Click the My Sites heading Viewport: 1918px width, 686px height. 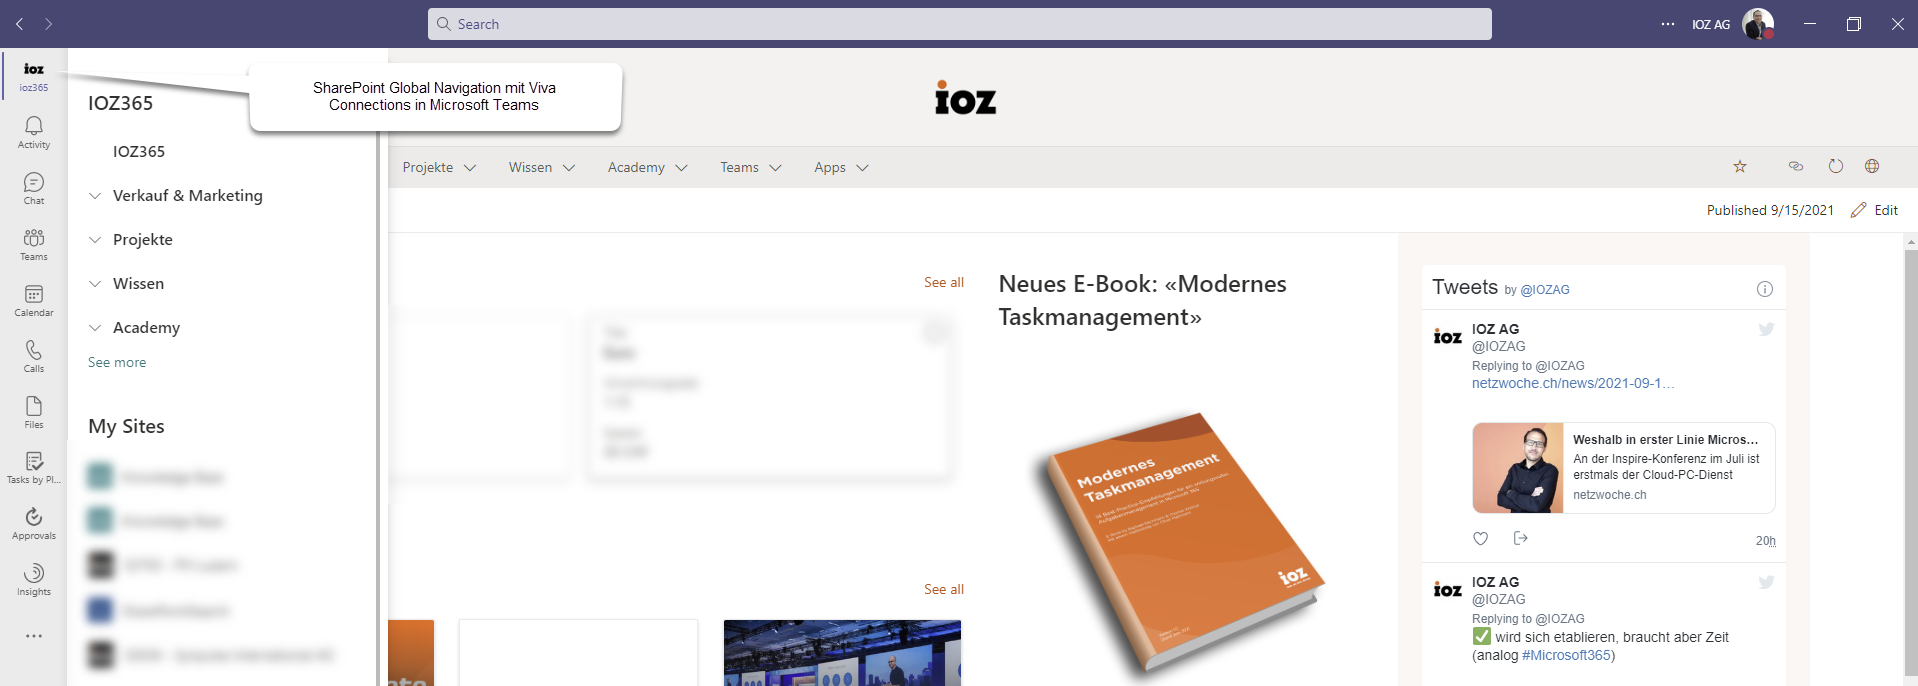point(126,426)
